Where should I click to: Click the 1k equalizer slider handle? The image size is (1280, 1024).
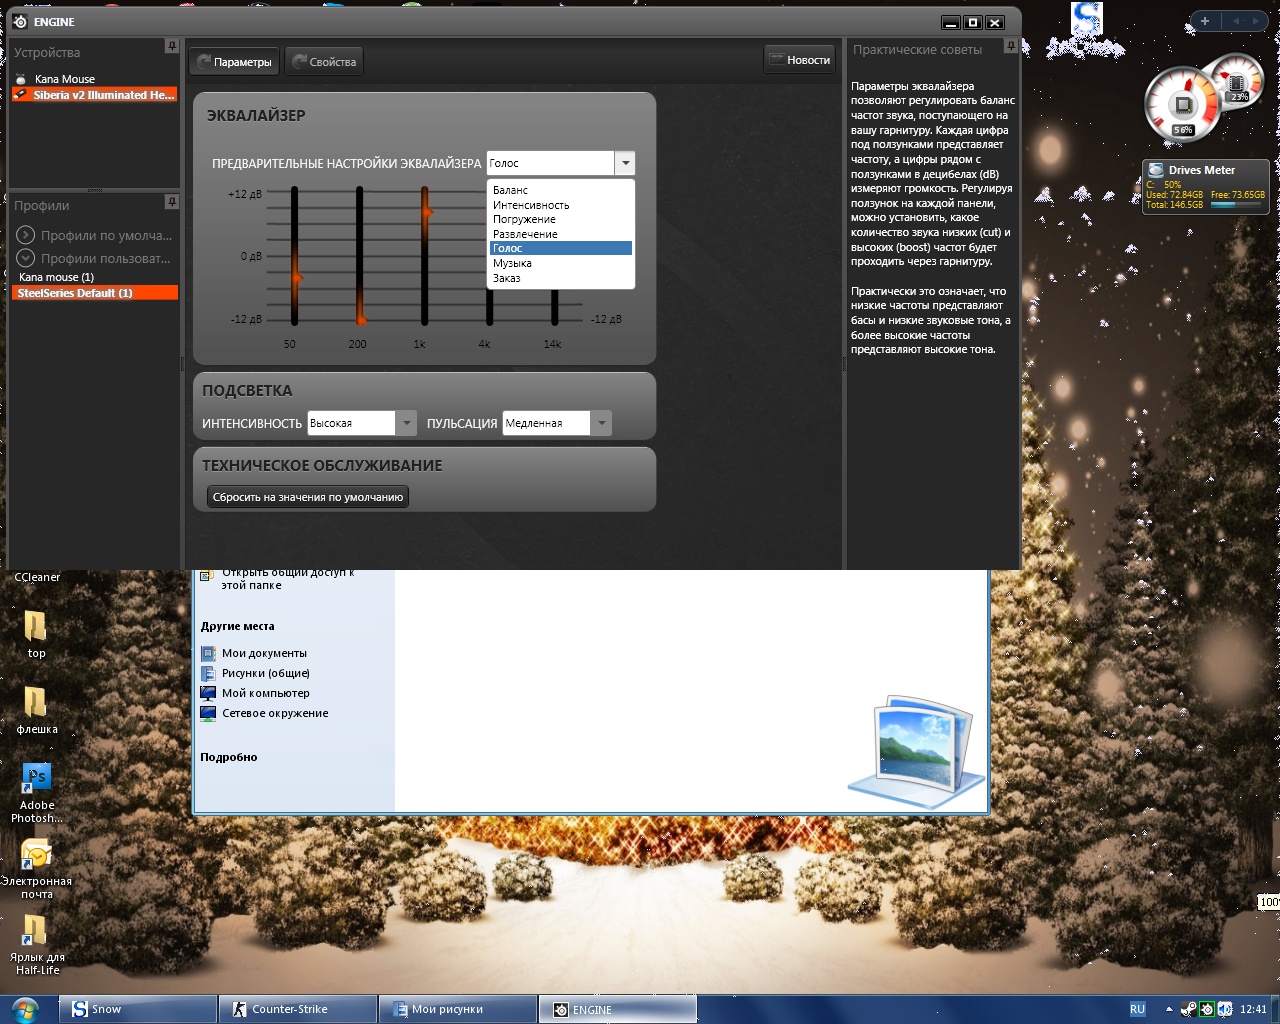click(x=427, y=212)
